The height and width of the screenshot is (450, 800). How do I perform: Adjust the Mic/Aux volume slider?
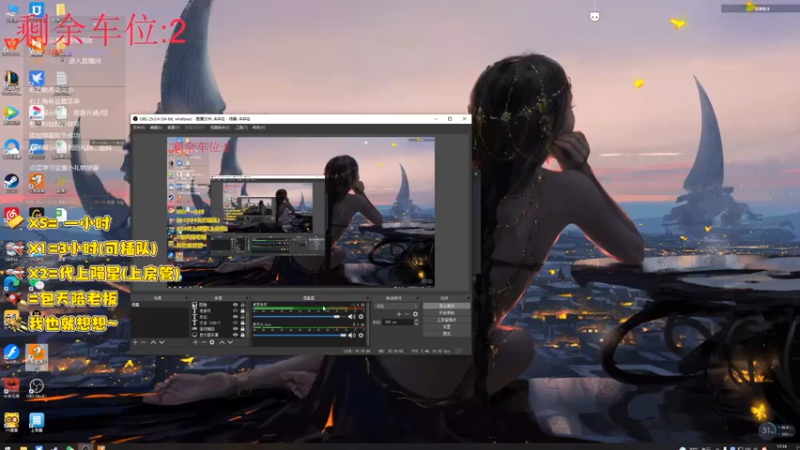pyautogui.click(x=299, y=335)
